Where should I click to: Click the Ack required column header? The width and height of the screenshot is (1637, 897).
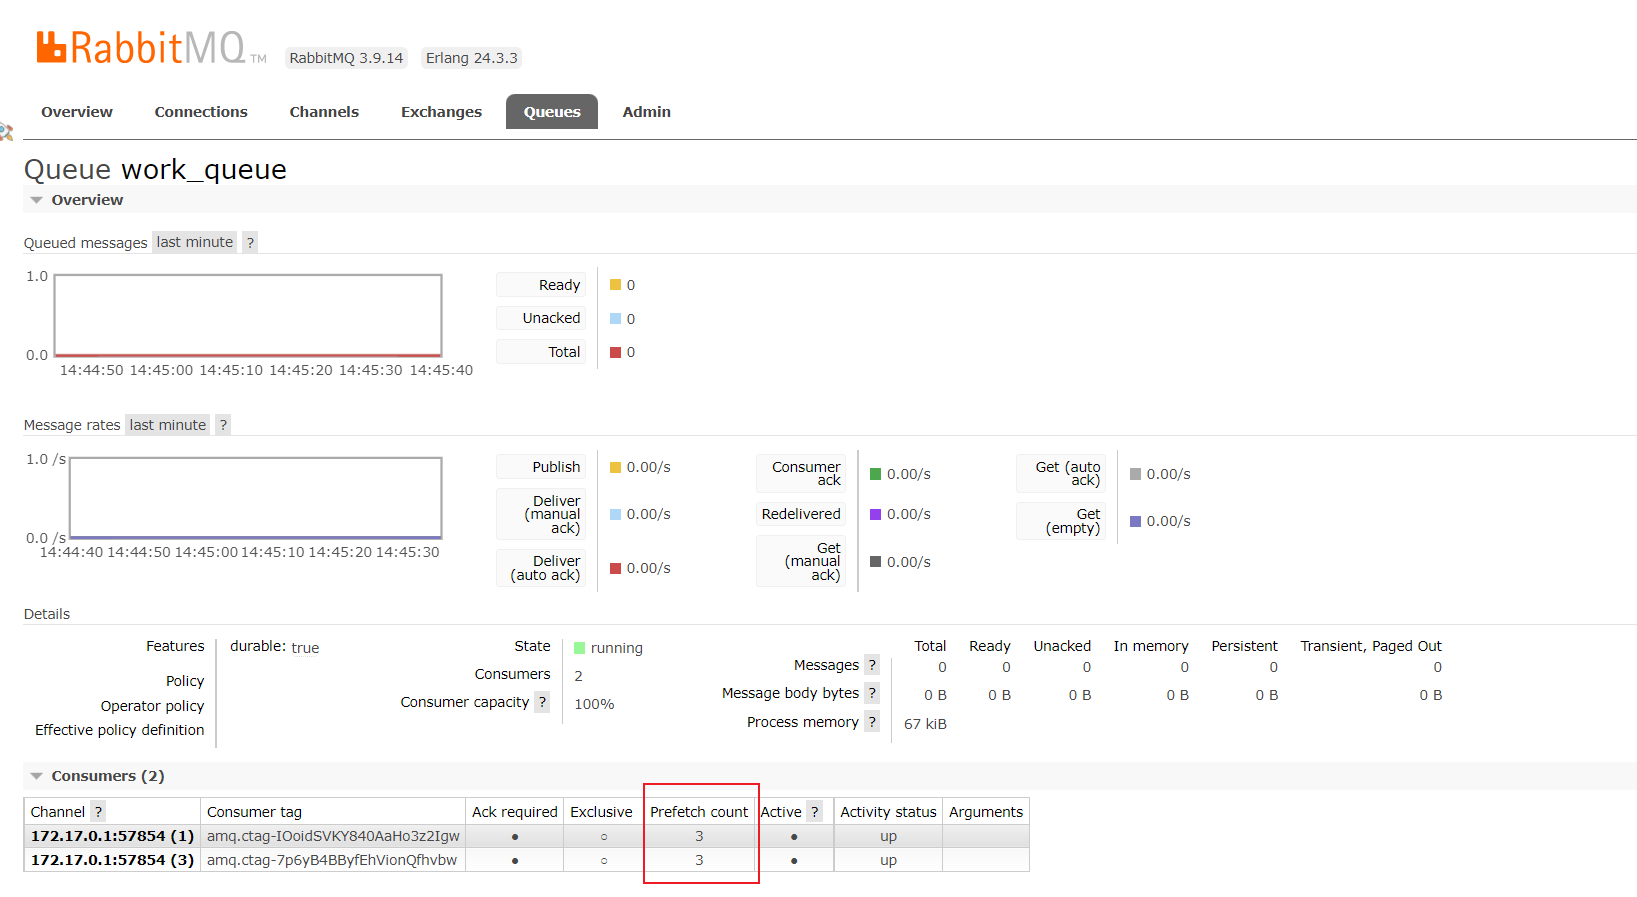pos(515,812)
